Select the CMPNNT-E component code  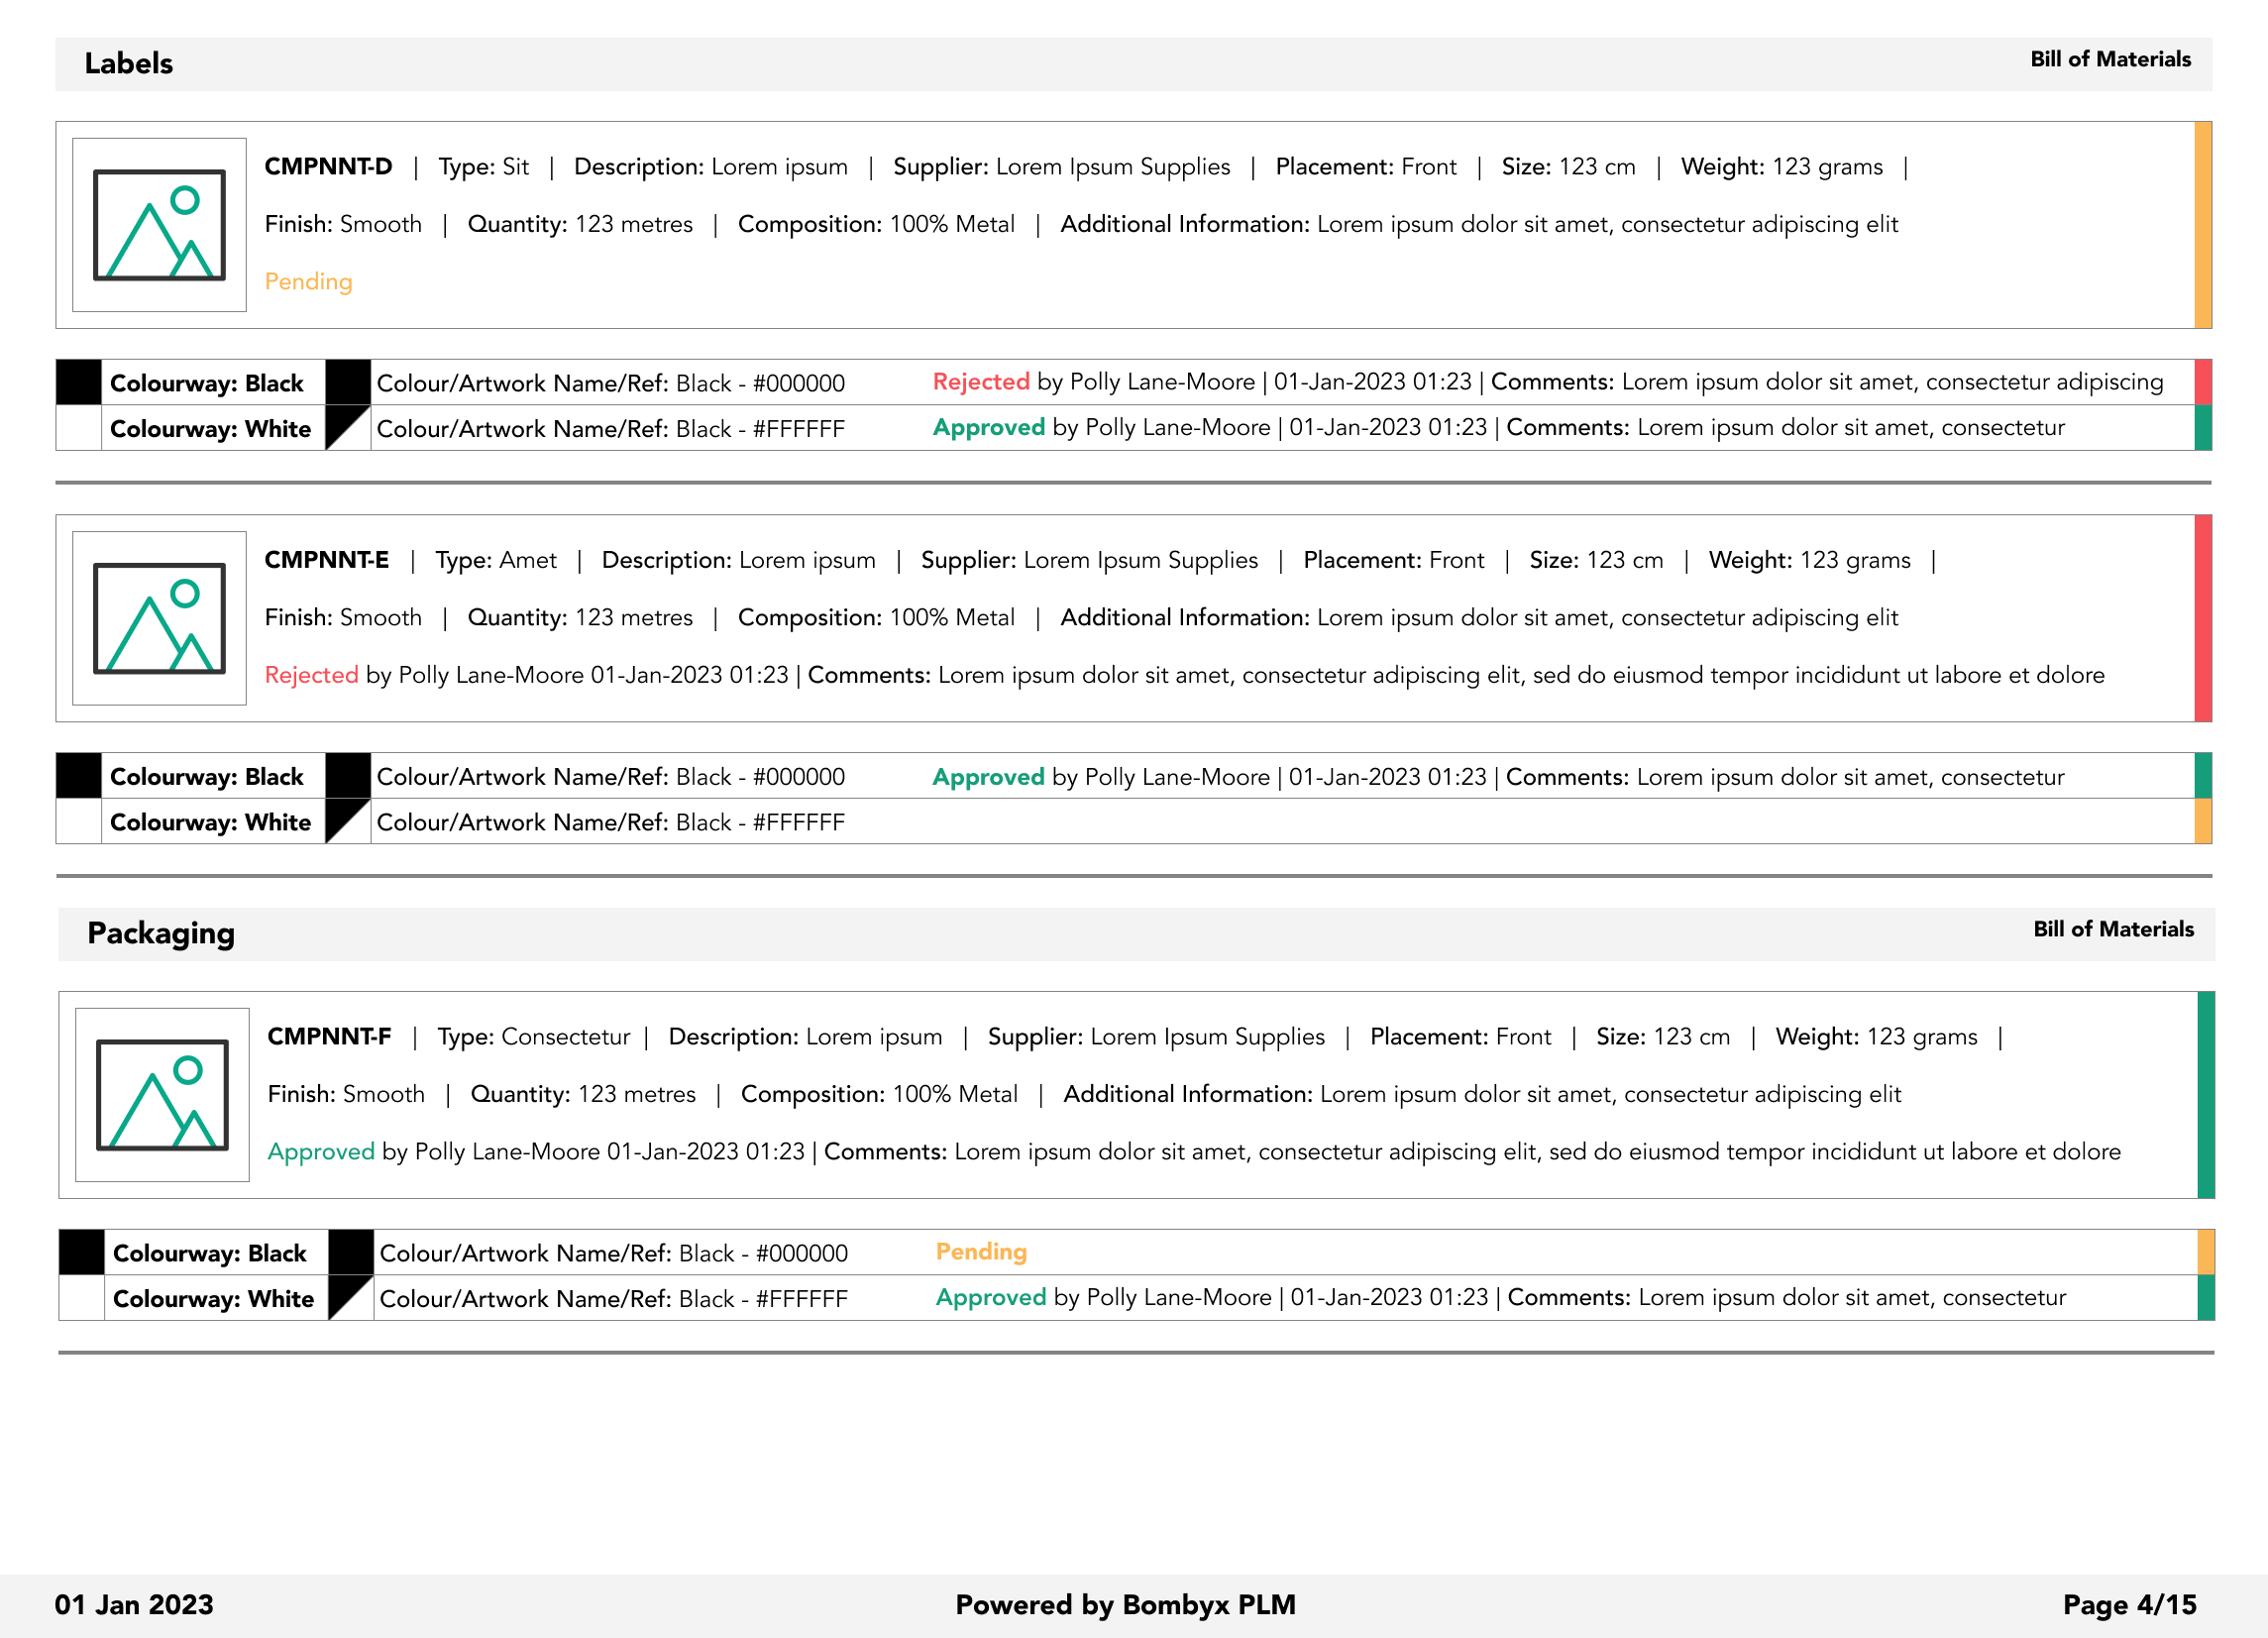point(326,560)
